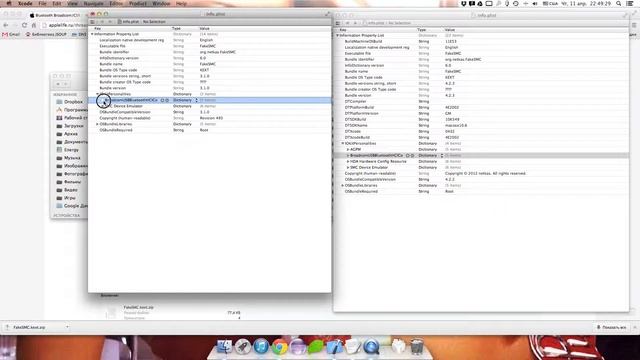This screenshot has height=360, width=640.
Task: Open the Trash in the Dock
Action: (417, 347)
